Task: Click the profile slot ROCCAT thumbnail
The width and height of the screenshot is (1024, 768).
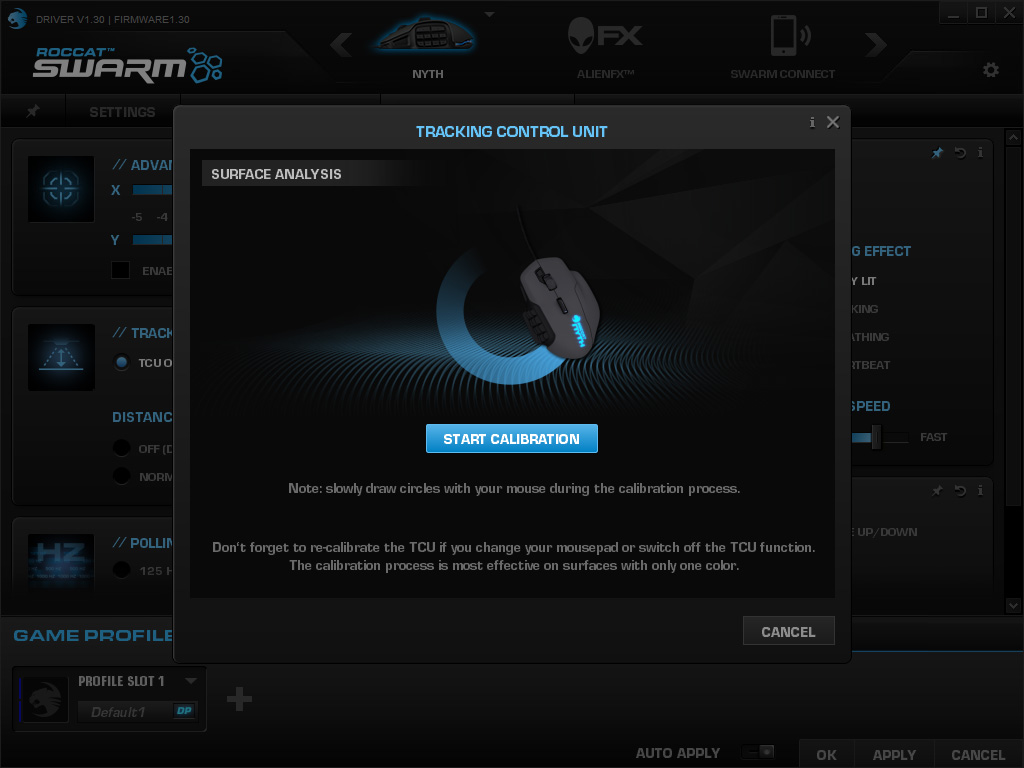Action: click(x=44, y=699)
